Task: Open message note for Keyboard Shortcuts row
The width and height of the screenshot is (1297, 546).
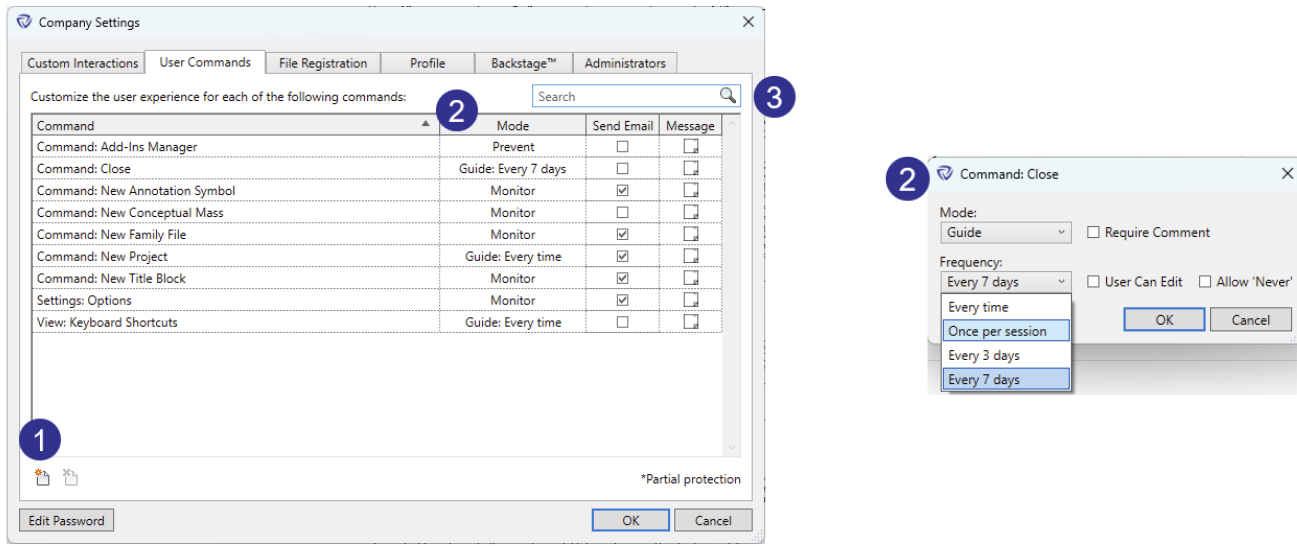Action: pyautogui.click(x=690, y=323)
